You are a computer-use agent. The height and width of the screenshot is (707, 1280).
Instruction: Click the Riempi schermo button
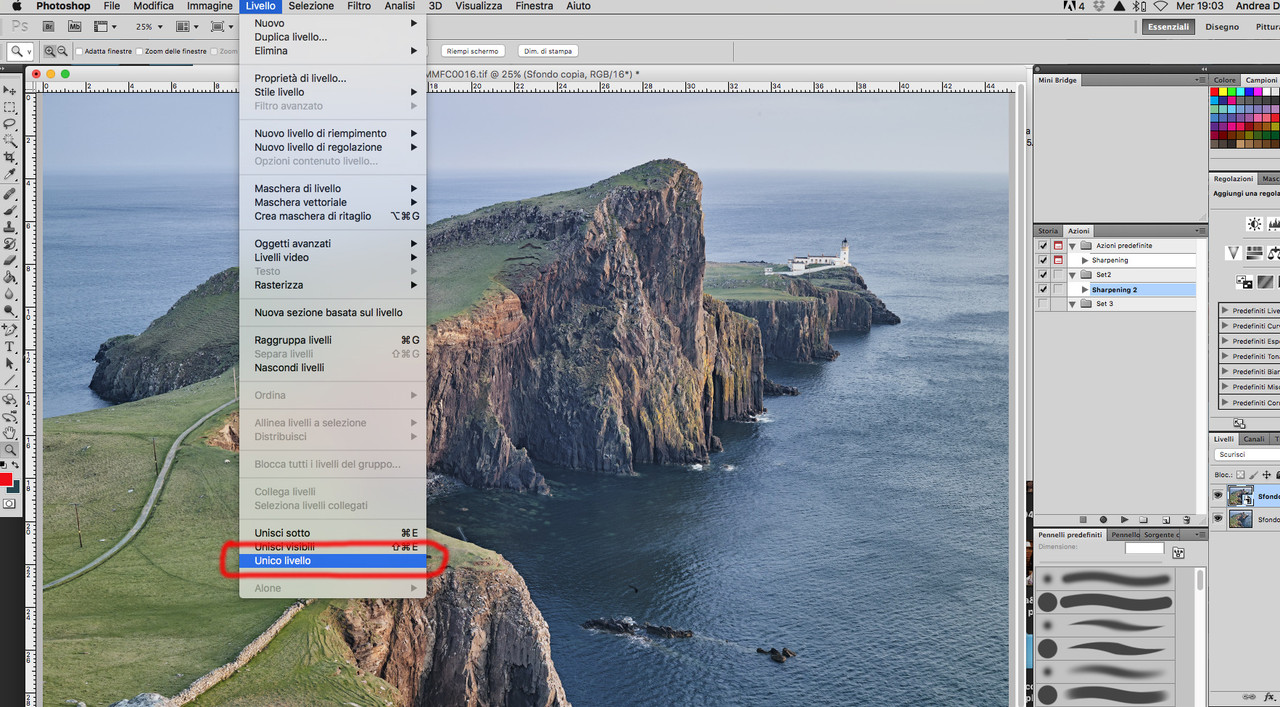472,51
